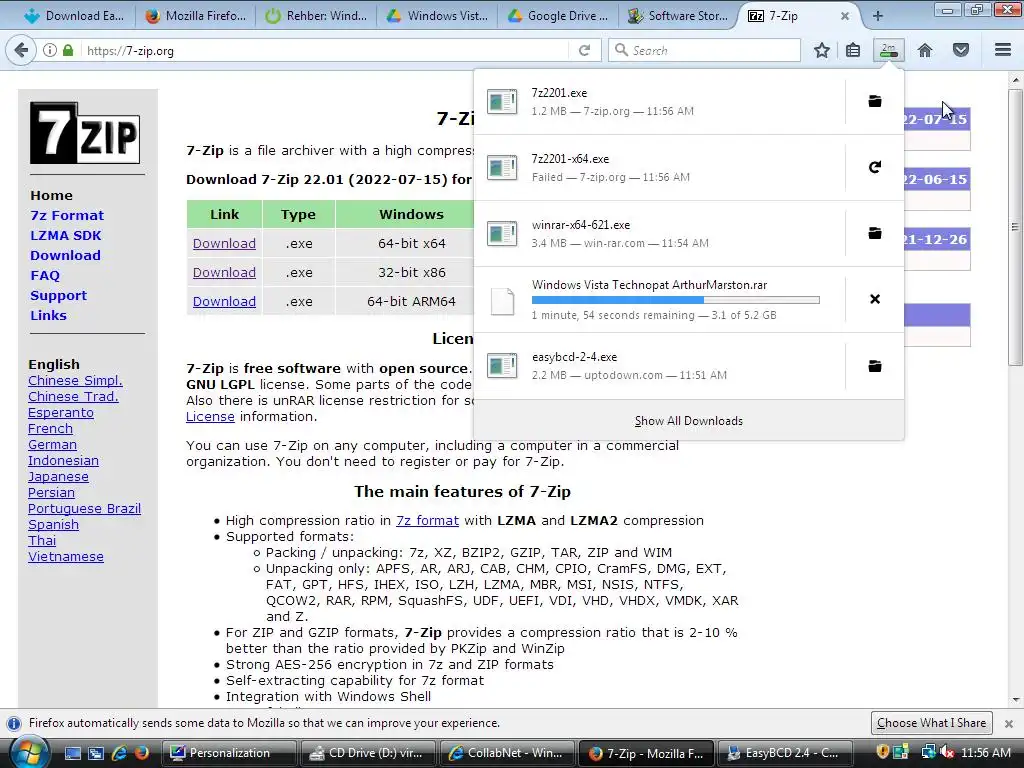The width and height of the screenshot is (1024, 768).
Task: Switch to the Windows Vist... tab
Action: pos(438,16)
